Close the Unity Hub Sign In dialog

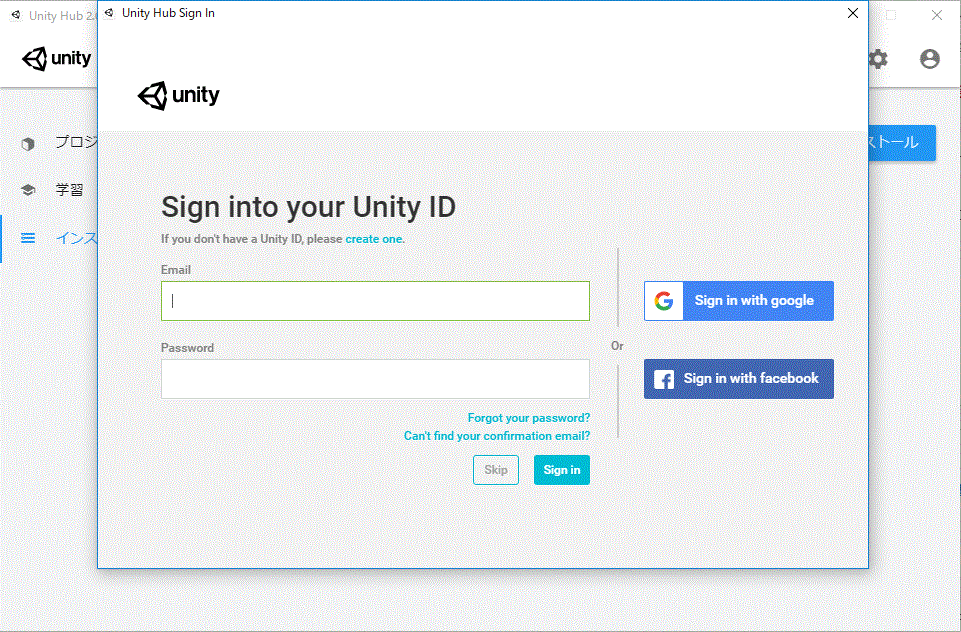[852, 13]
